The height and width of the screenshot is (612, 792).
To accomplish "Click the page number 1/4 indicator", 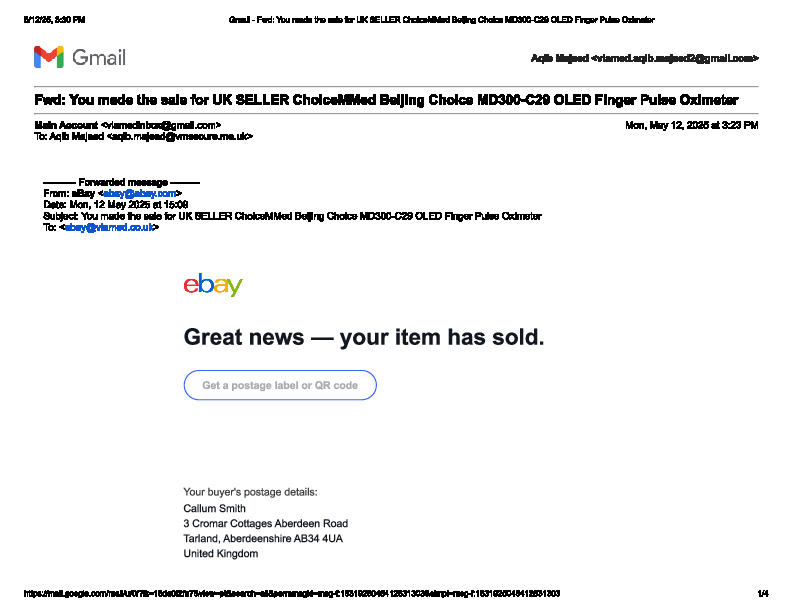I will 763,593.
